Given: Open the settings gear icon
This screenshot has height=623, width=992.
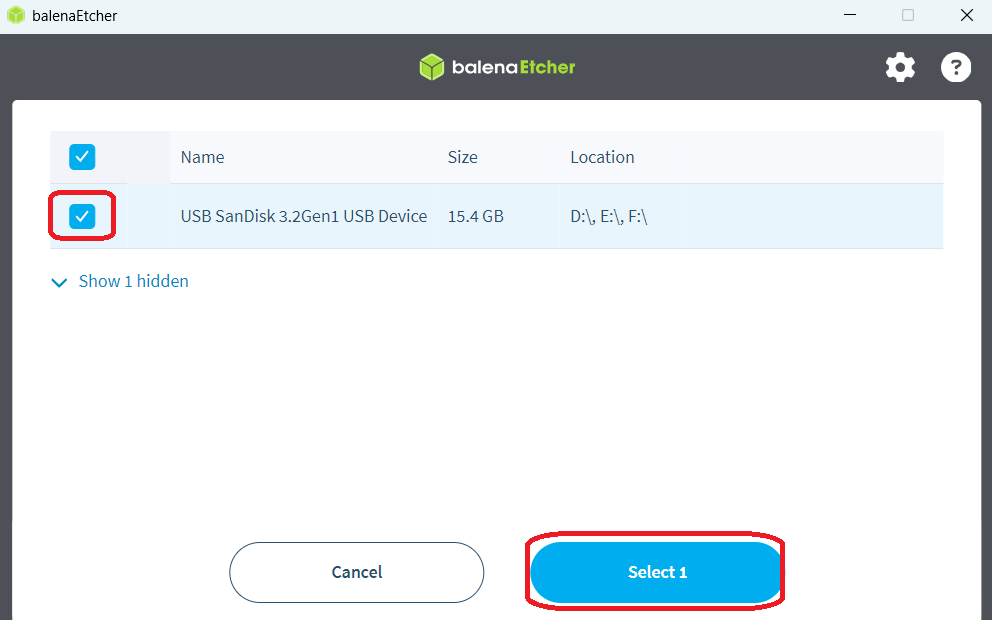Looking at the screenshot, I should (900, 67).
